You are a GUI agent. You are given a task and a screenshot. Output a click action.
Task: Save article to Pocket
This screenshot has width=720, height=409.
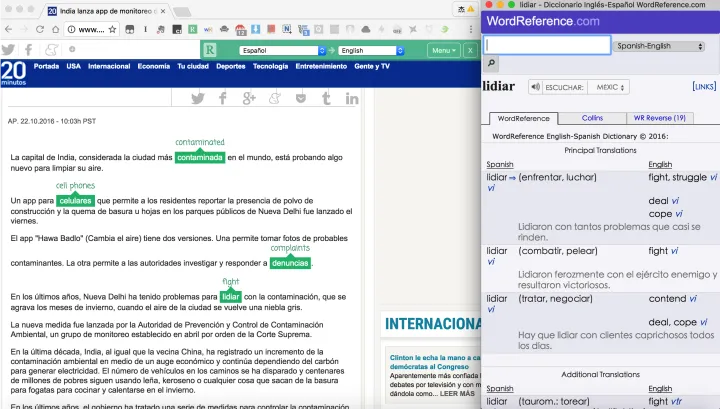click(x=301, y=98)
